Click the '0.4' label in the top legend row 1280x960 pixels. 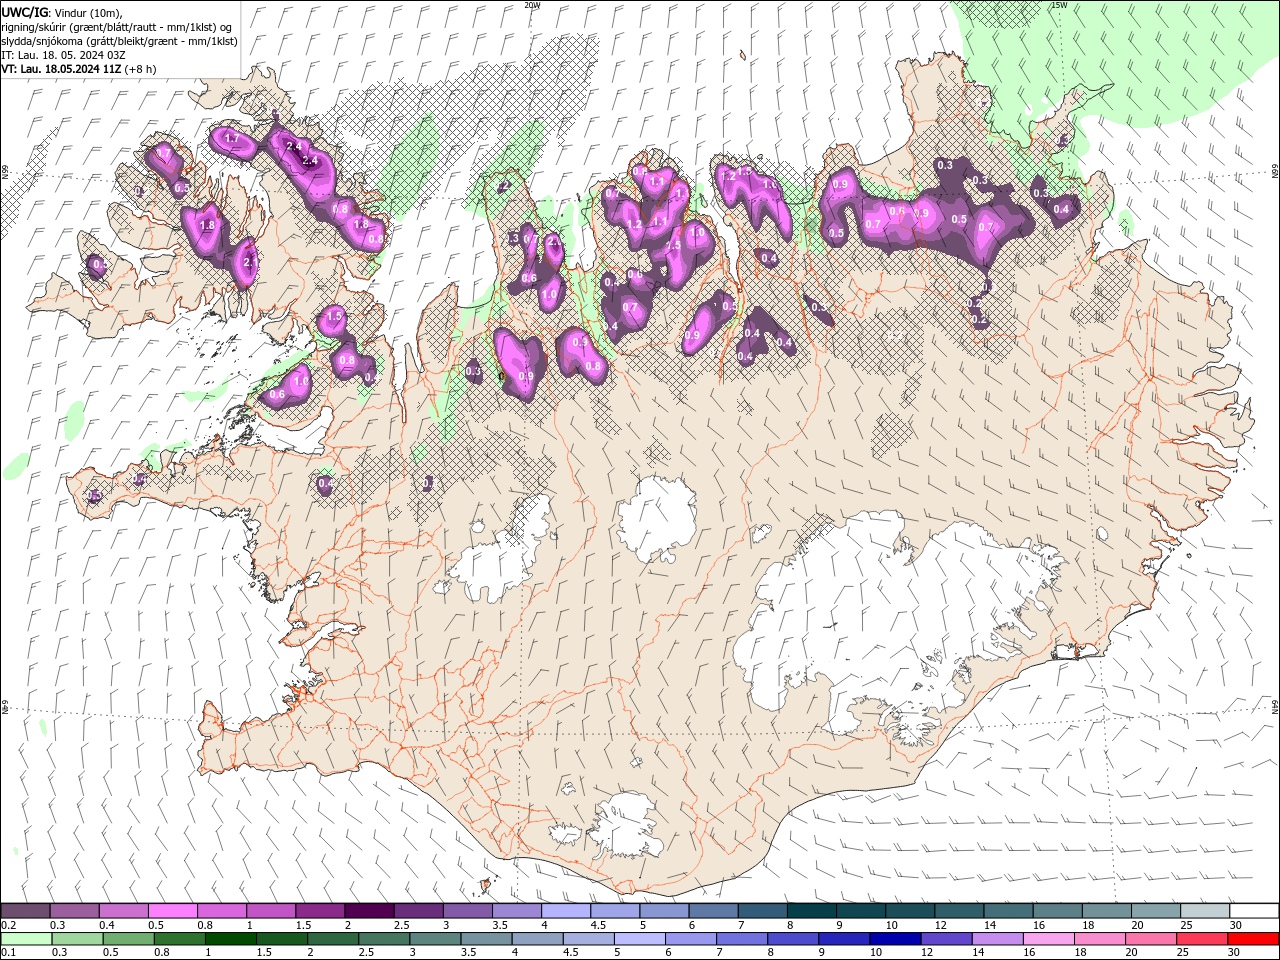coord(107,925)
